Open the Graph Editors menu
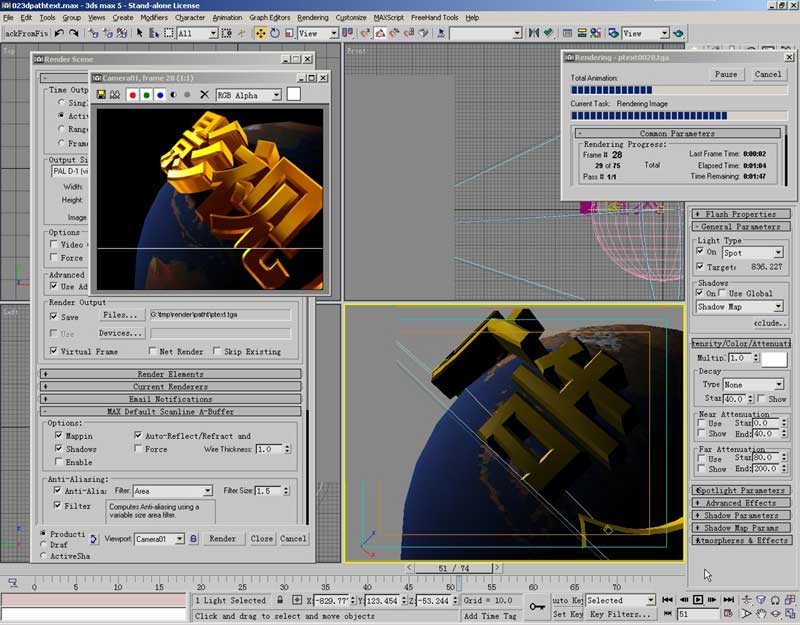The image size is (800, 625). 270,18
